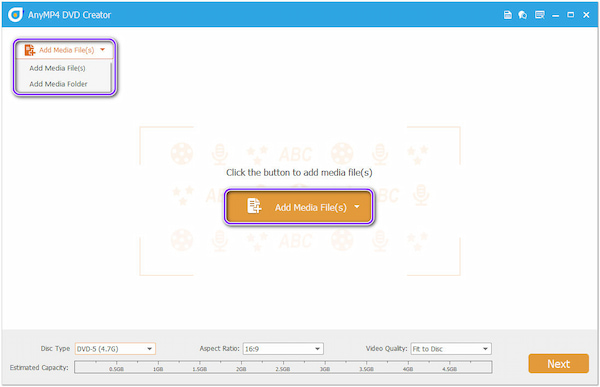Click the Estimated Capacity bar
600x387 pixels.
pyautogui.click(x=283, y=367)
